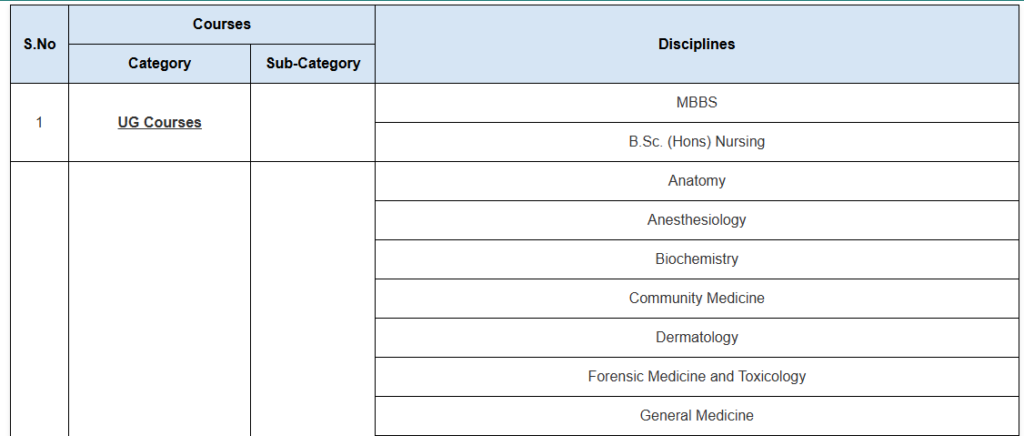Click the empty Sub-Category cell beside Biochemistry
Viewport: 1024px width, 436px height.
[x=312, y=259]
